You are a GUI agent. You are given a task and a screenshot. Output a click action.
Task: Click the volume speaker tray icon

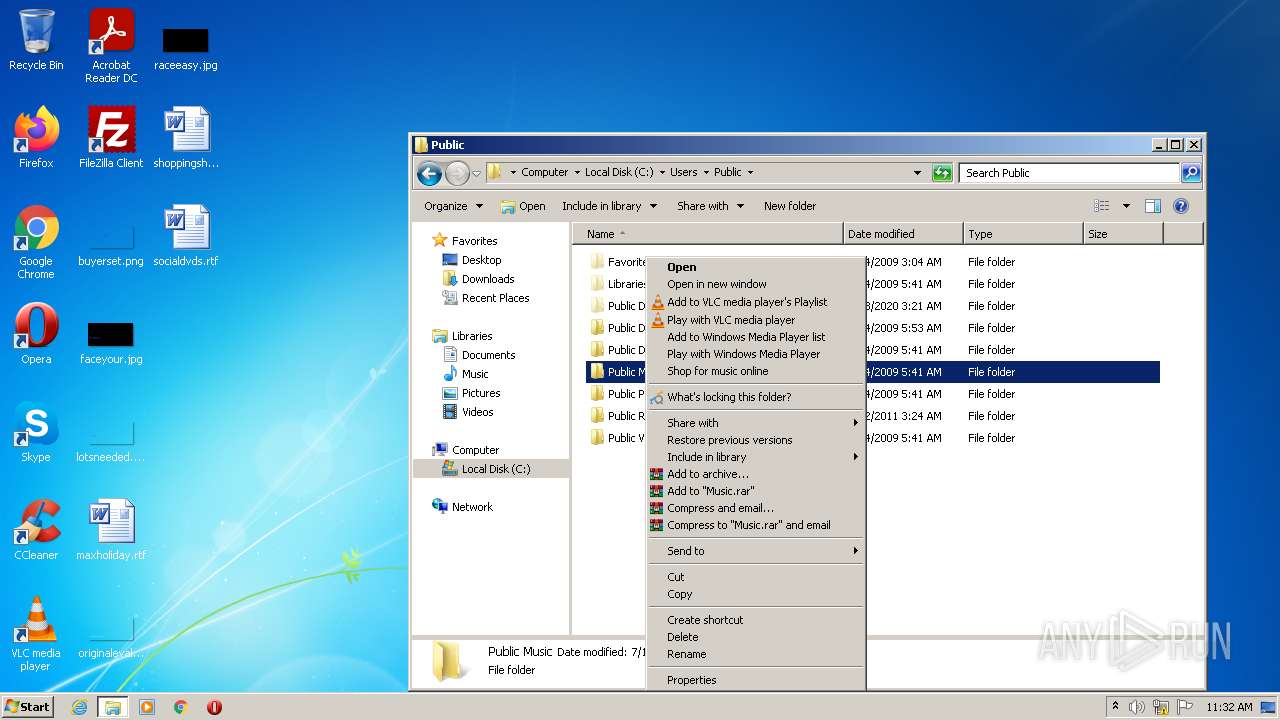click(1137, 707)
